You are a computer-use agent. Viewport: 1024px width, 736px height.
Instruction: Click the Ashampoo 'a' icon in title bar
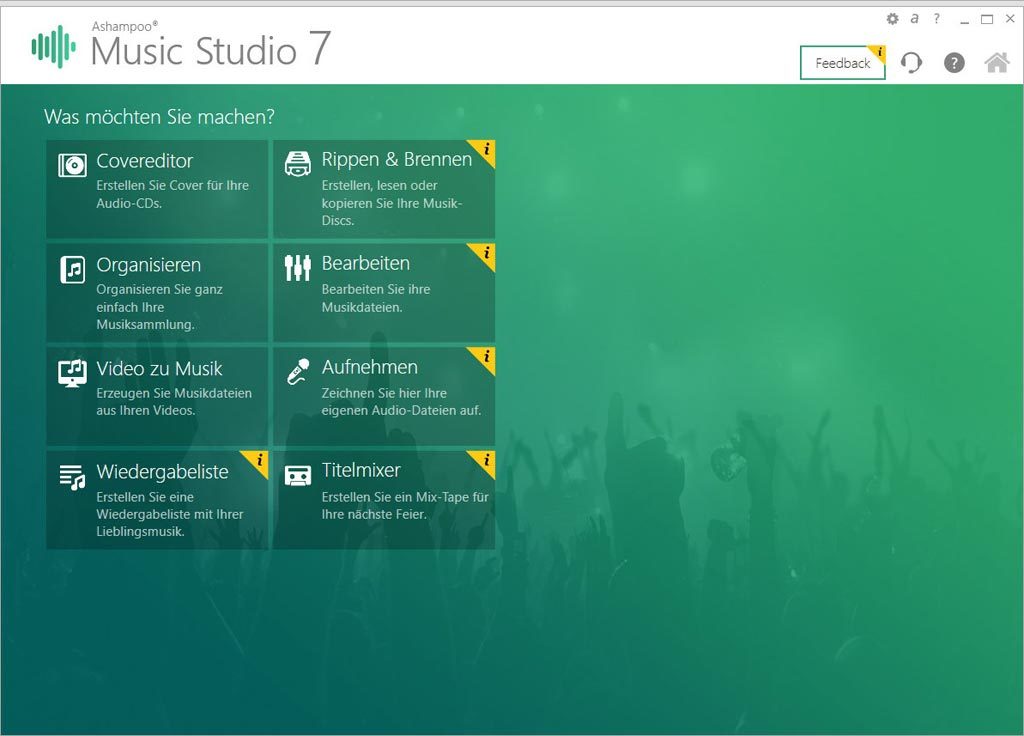(x=914, y=18)
